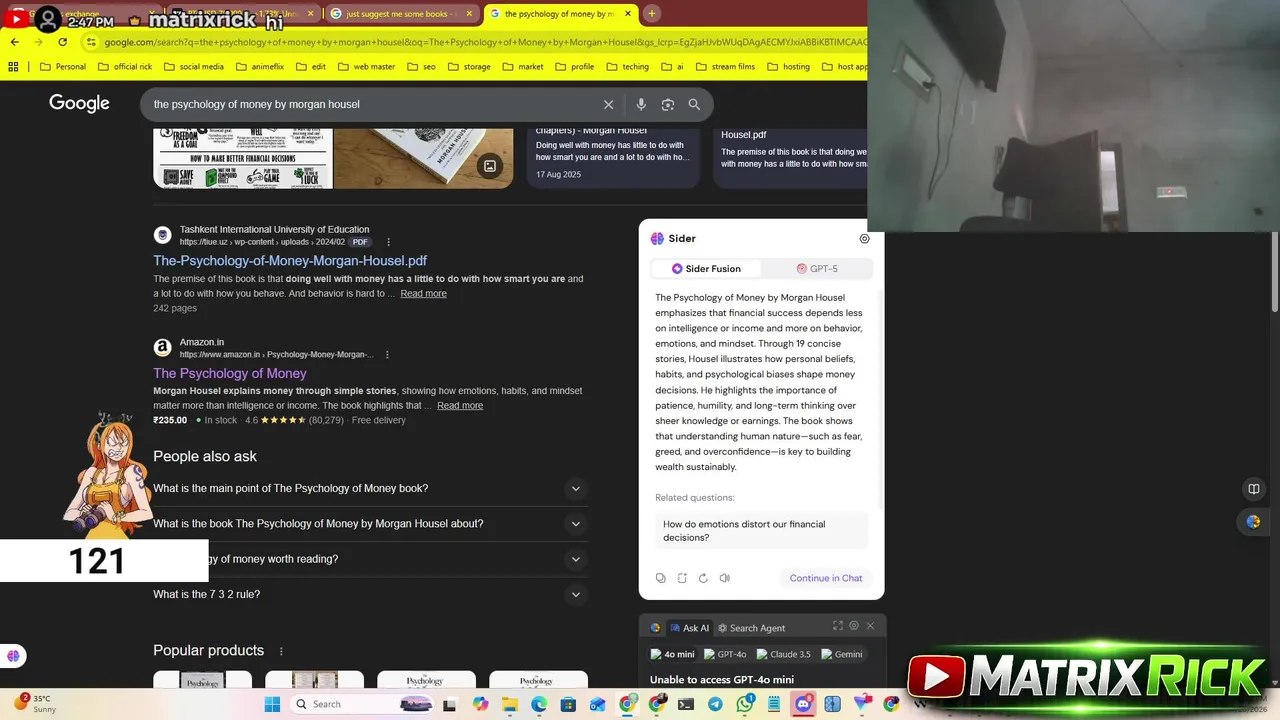Click Continue in Chat button
The image size is (1280, 720).
coord(826,578)
